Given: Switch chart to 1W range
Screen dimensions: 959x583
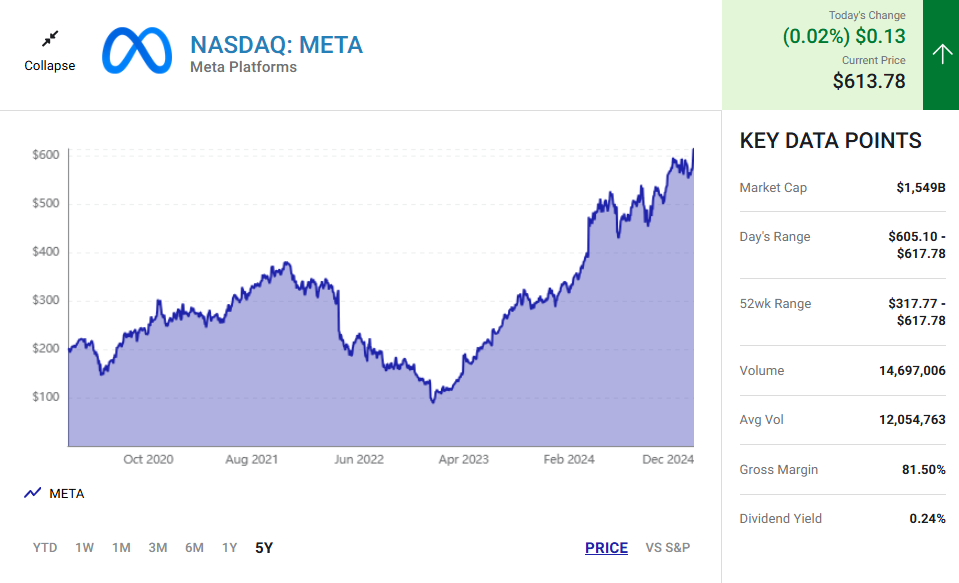Looking at the screenshot, I should (85, 547).
